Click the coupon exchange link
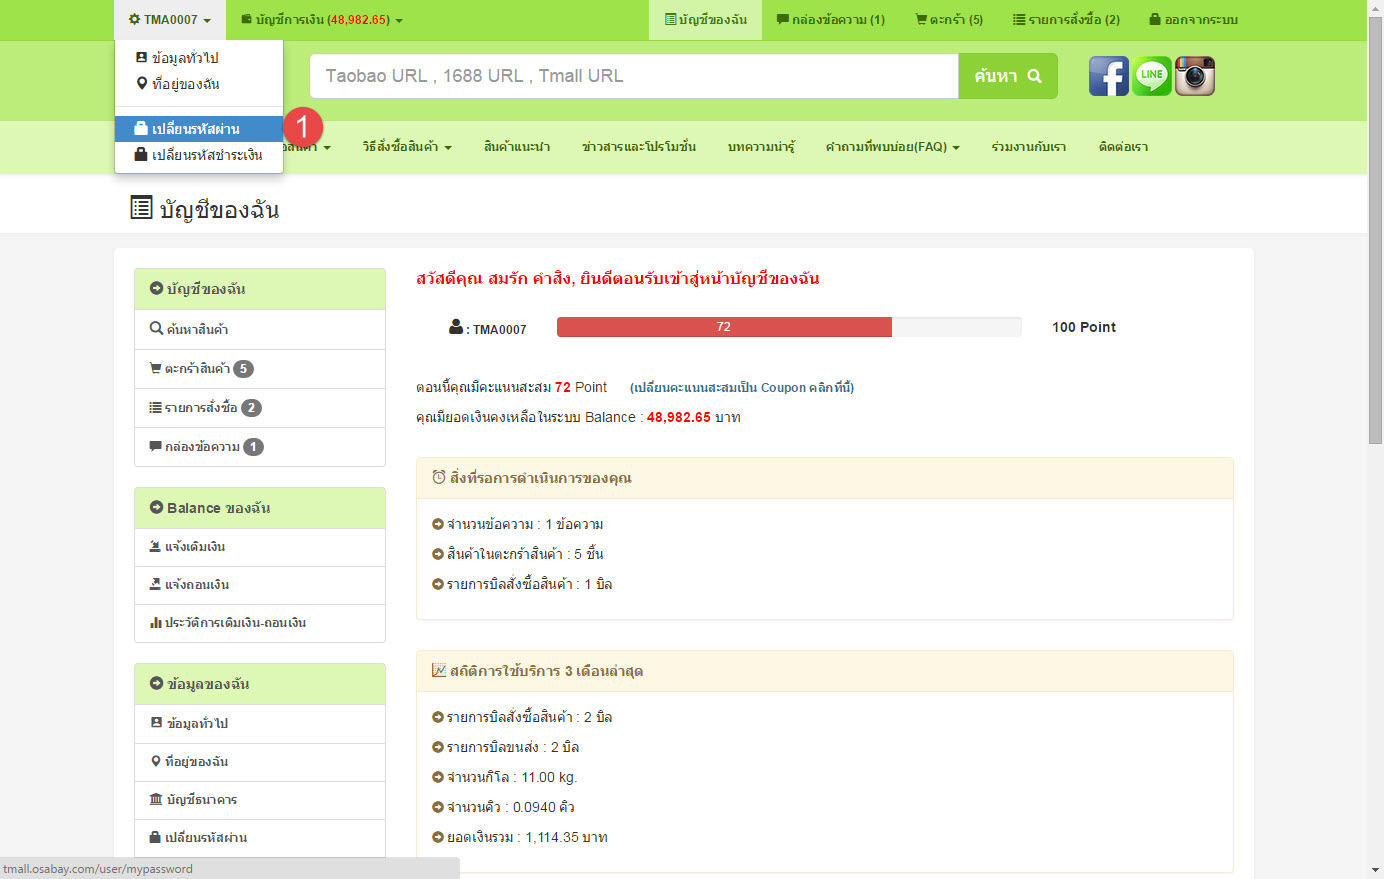 741,387
